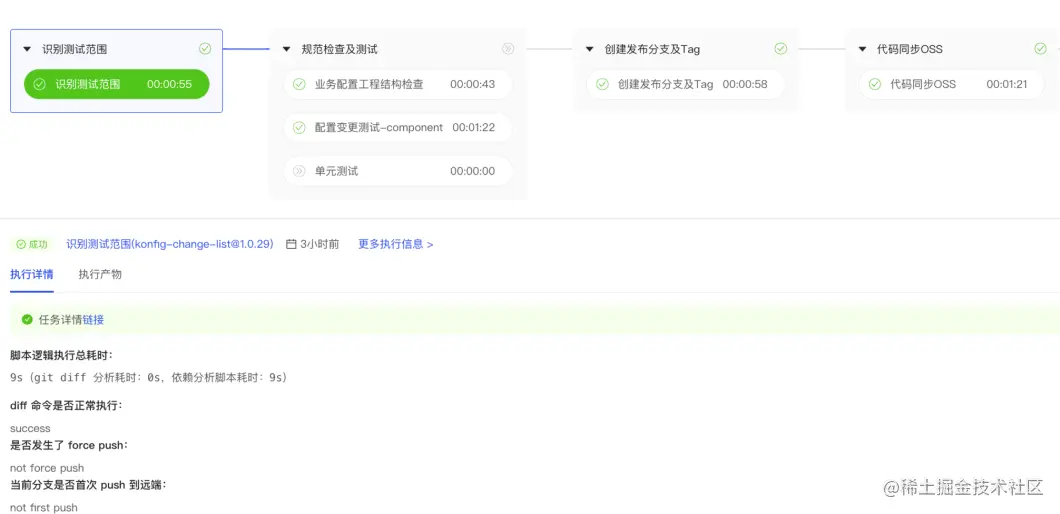Click check icon beside 业务配置工程结构检查

click(299, 85)
